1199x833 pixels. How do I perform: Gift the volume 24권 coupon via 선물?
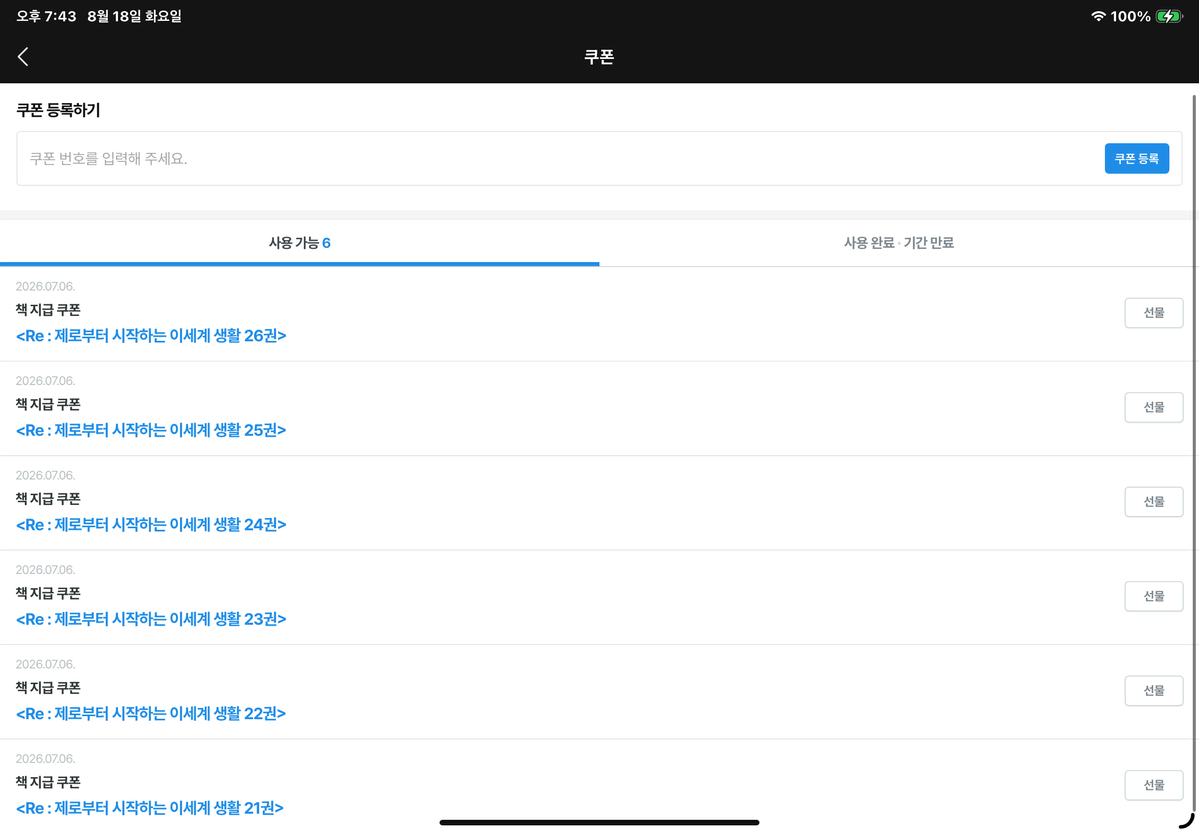tap(1153, 502)
